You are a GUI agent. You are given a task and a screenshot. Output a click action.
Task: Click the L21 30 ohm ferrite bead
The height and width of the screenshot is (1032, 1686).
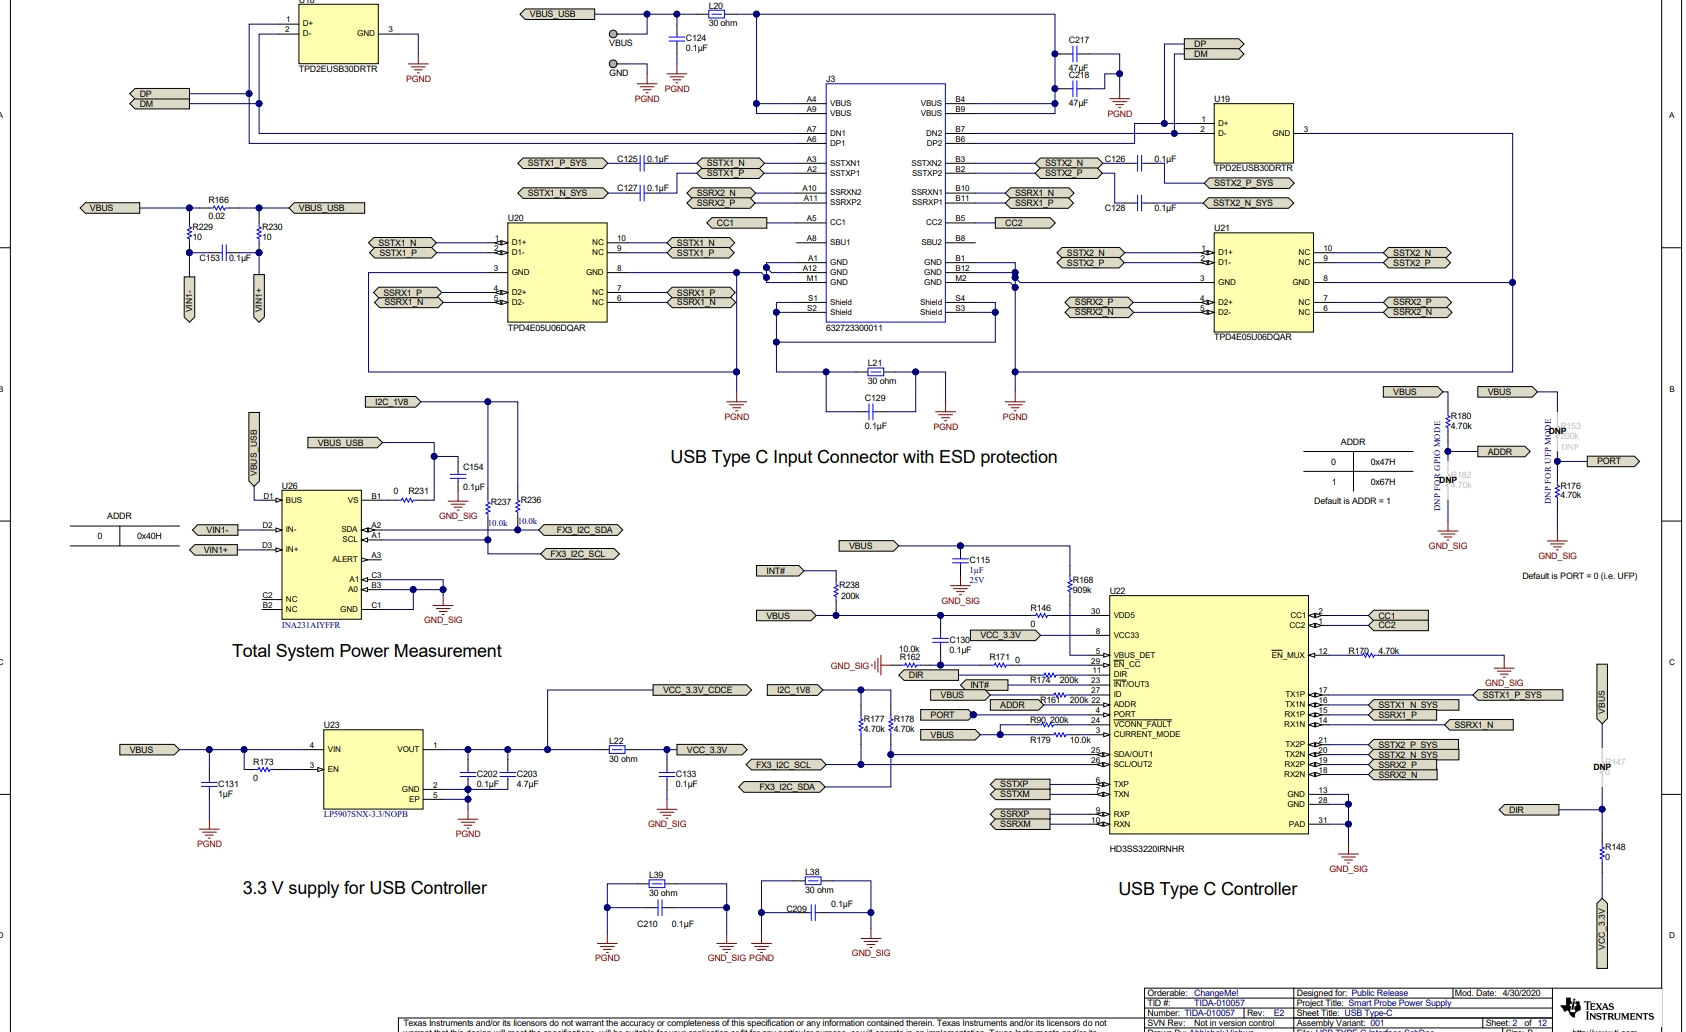point(875,372)
